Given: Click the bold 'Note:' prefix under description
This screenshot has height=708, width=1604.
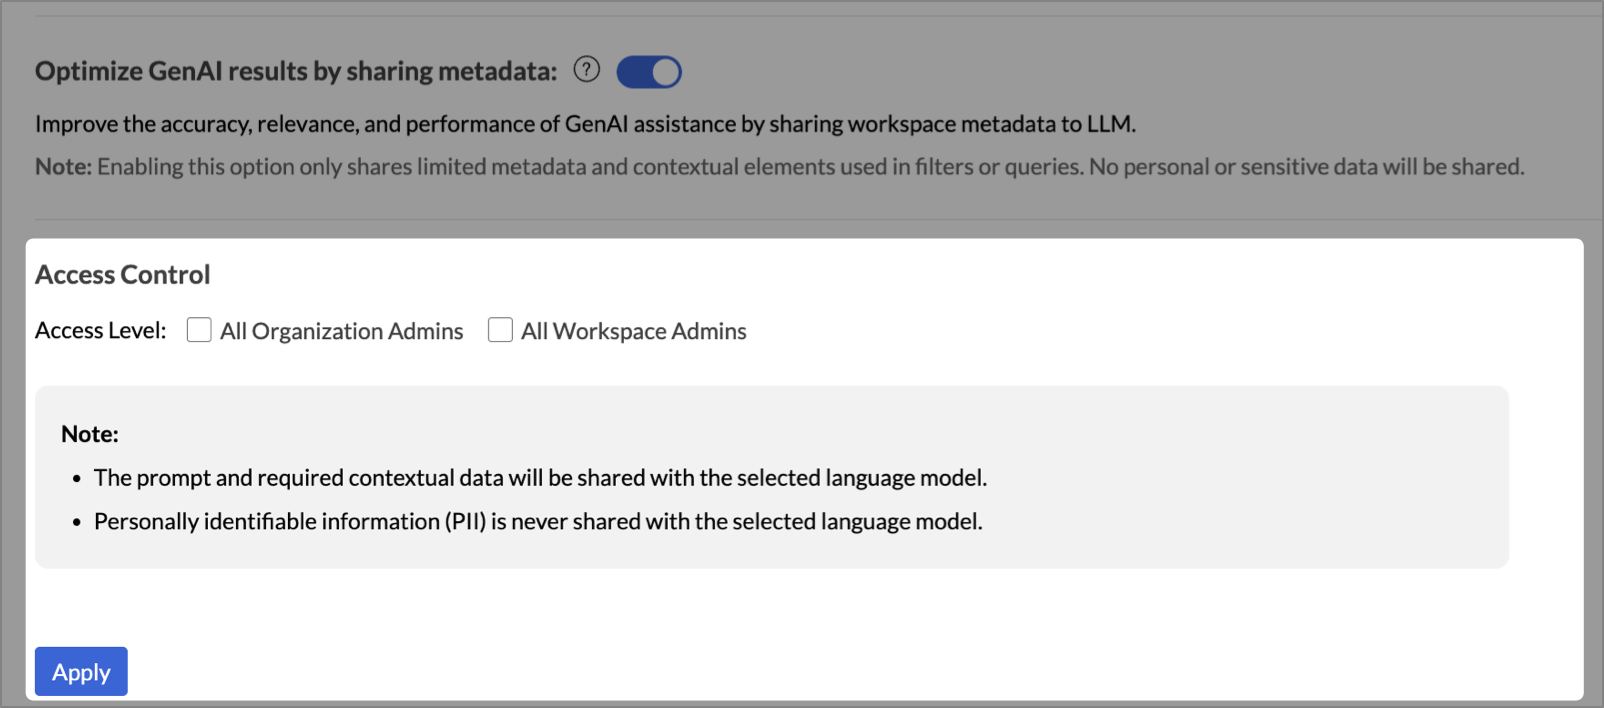Looking at the screenshot, I should coord(63,167).
